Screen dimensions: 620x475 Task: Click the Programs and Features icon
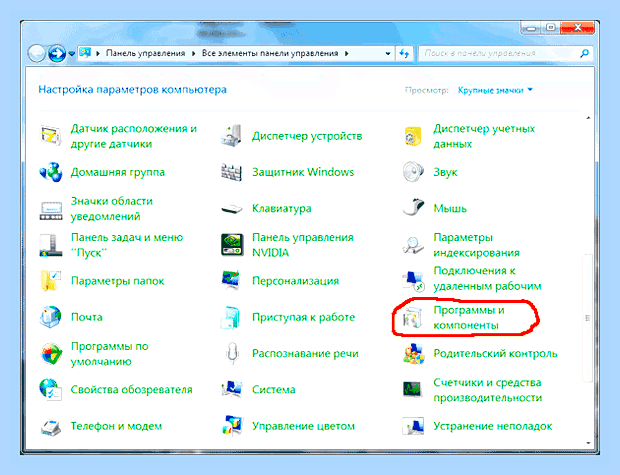tap(413, 317)
